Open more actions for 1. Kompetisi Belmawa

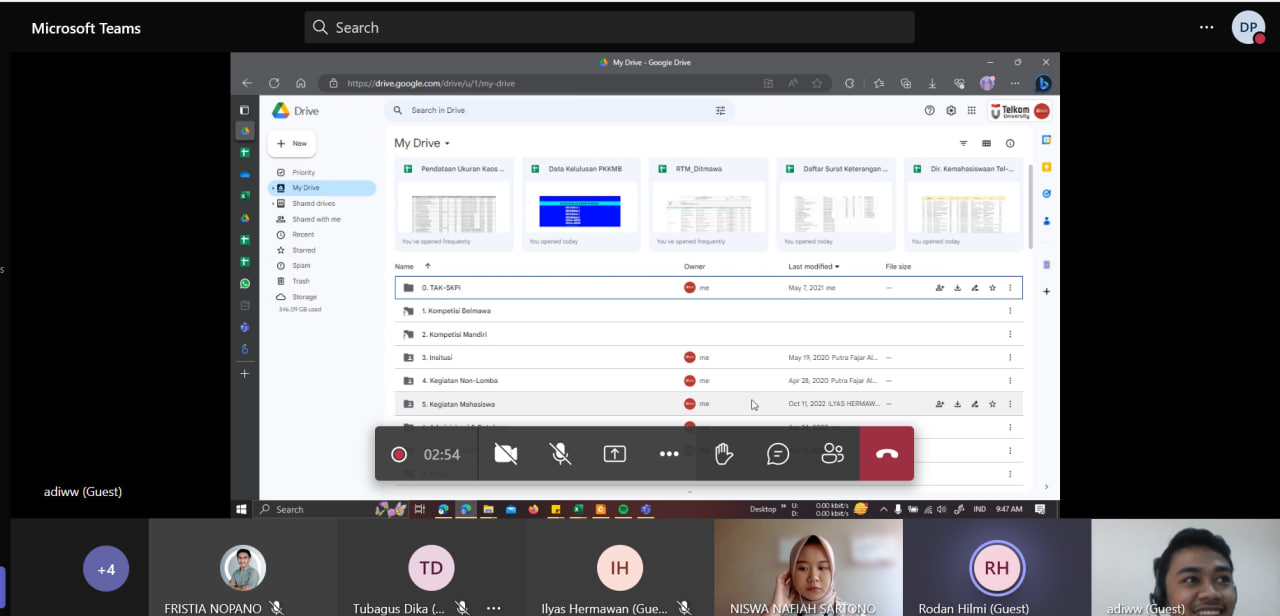(1010, 311)
